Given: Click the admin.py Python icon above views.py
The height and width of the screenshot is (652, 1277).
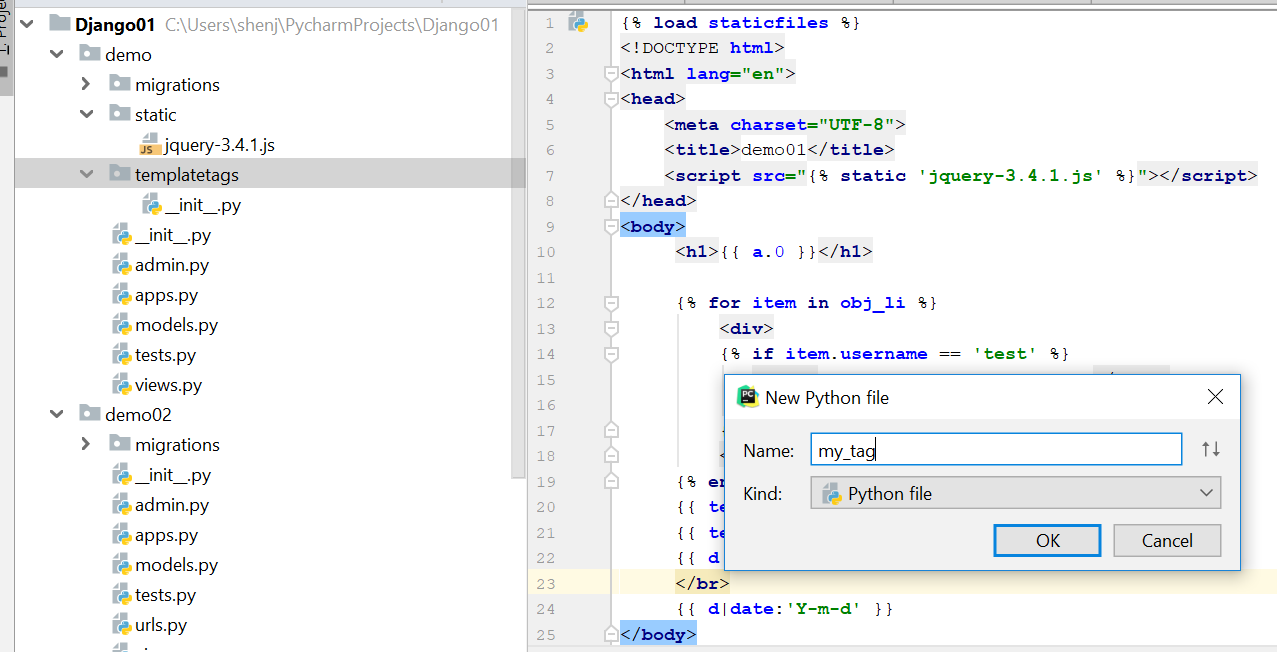Looking at the screenshot, I should click(x=121, y=265).
